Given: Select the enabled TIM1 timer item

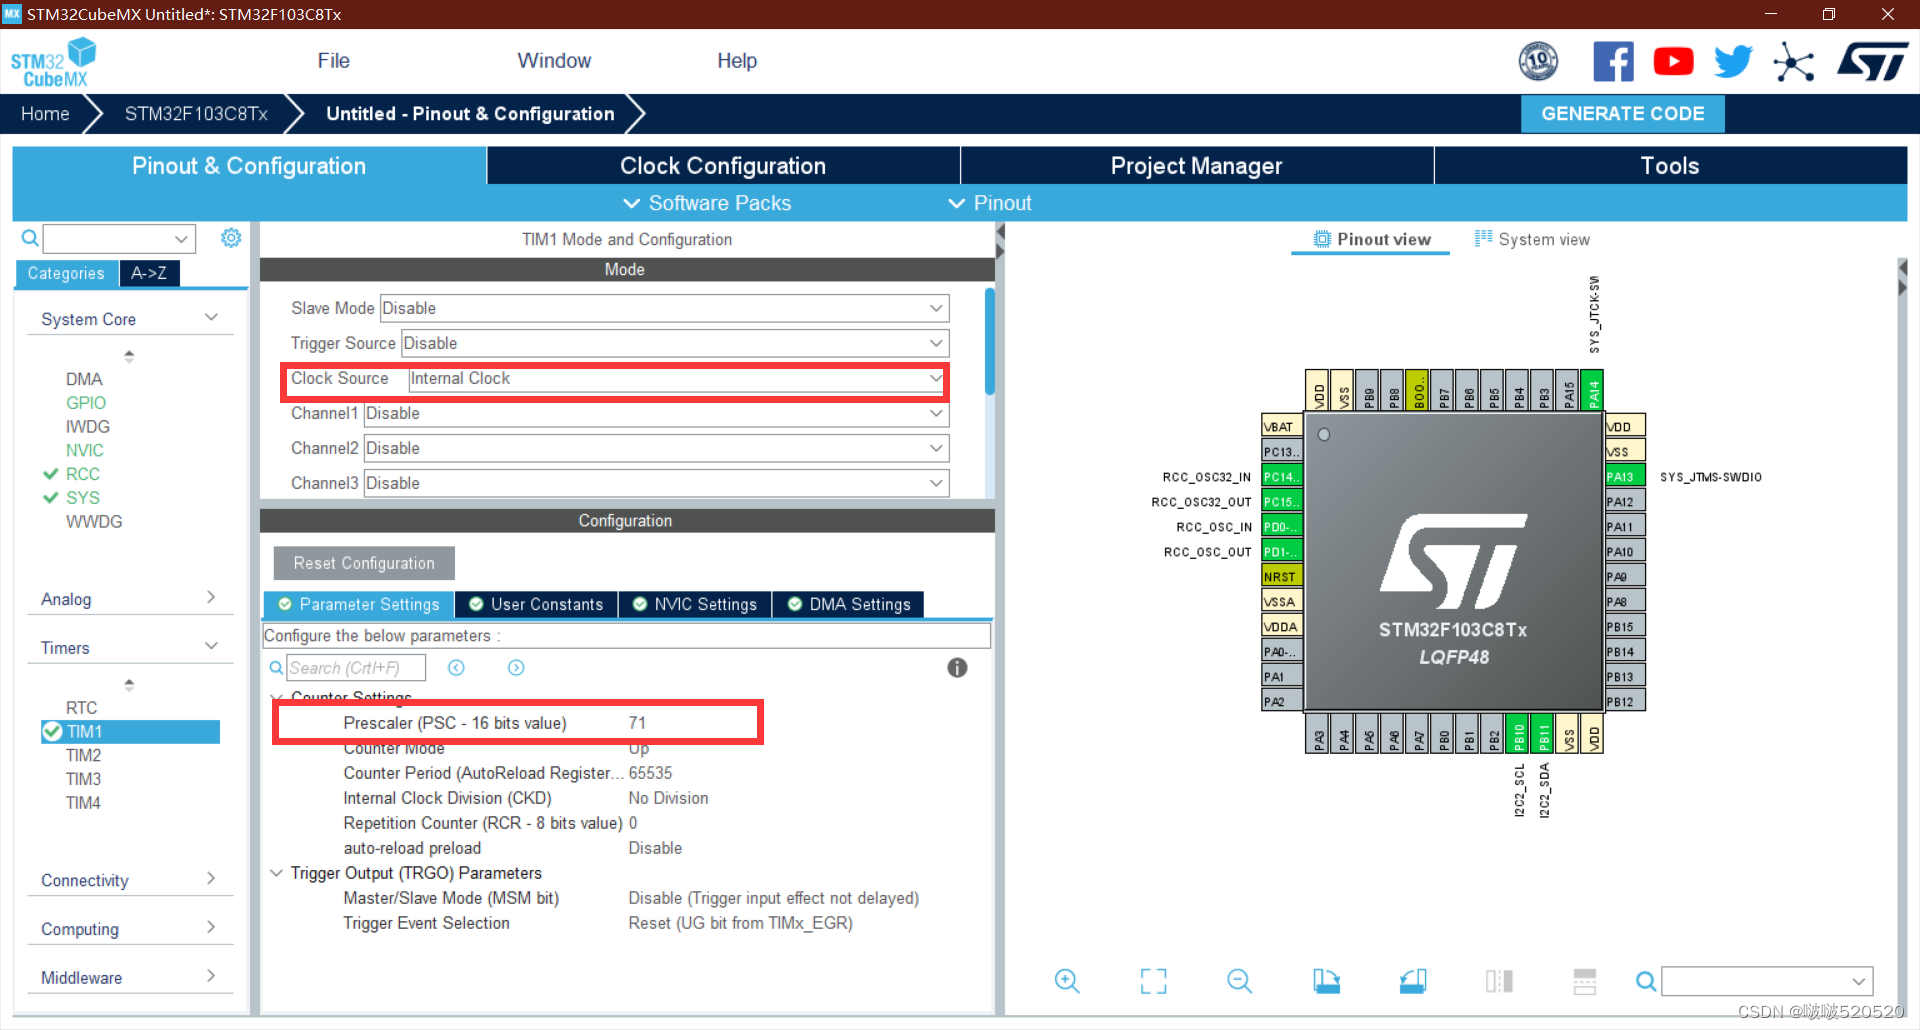Looking at the screenshot, I should click(x=130, y=732).
